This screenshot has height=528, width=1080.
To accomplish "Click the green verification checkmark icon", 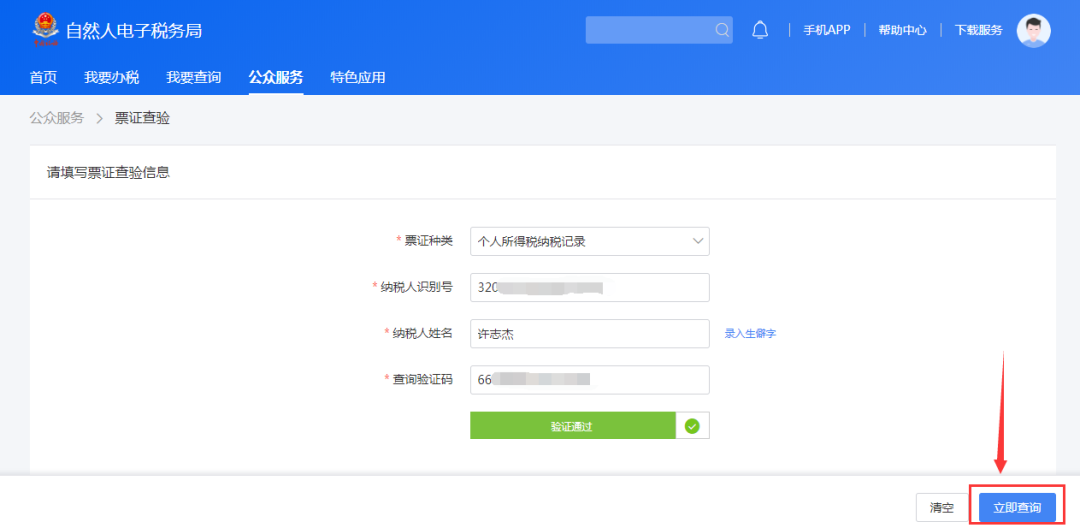I will pos(692,426).
